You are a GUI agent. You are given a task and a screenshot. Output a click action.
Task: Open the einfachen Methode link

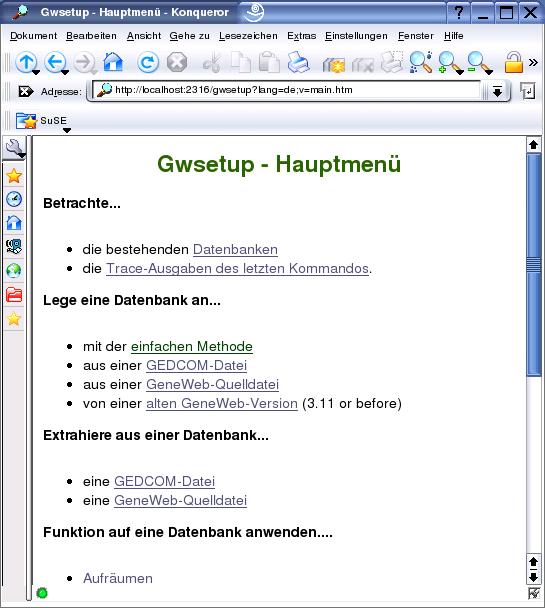coord(192,346)
